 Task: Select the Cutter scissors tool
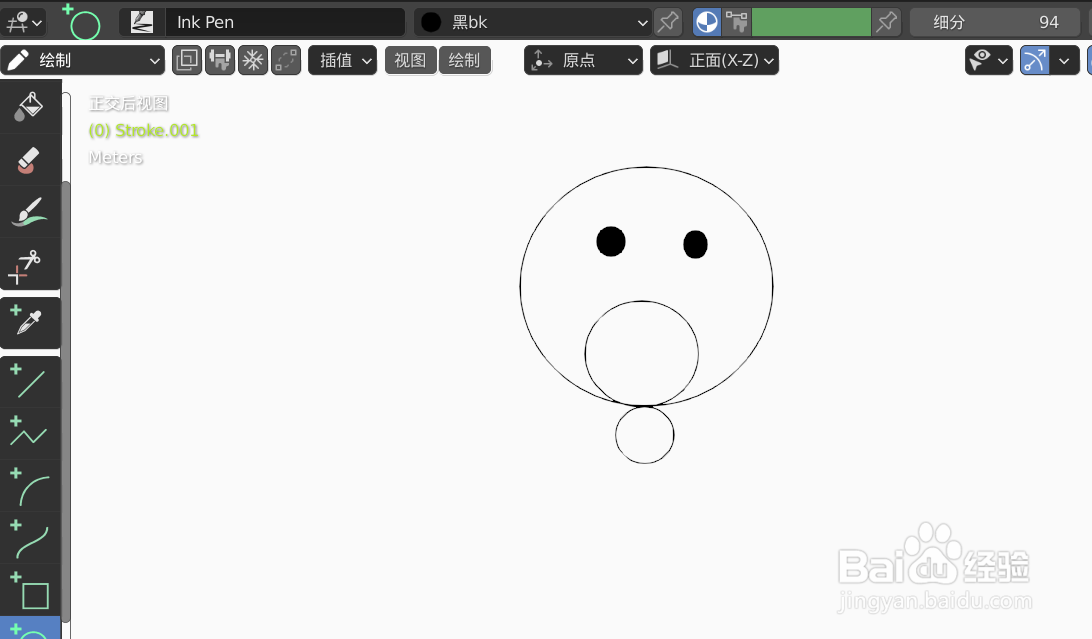point(29,265)
